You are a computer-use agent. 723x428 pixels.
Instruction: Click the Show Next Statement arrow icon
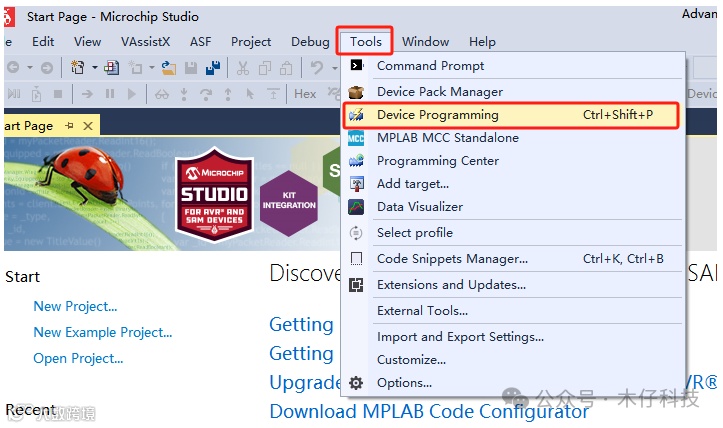pyautogui.click(x=87, y=94)
